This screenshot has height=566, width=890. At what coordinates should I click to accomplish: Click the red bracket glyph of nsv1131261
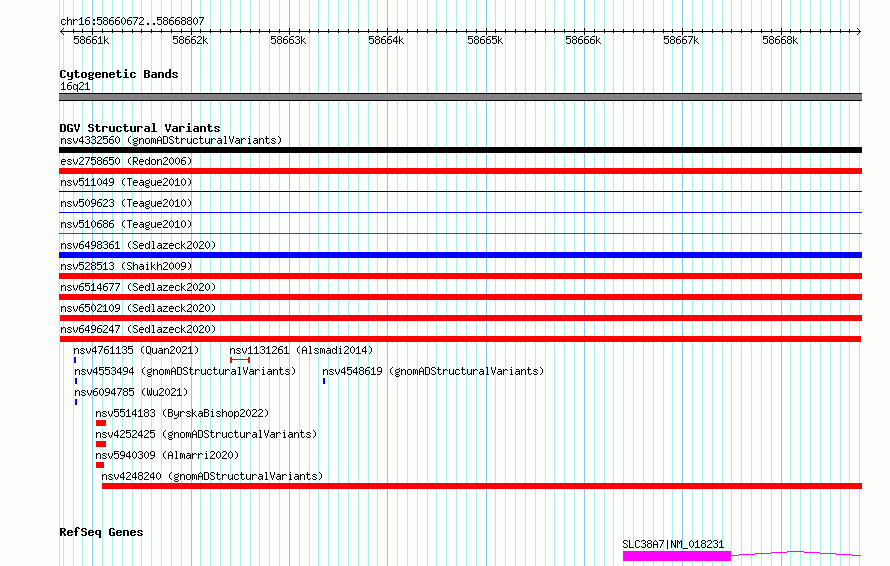(x=240, y=360)
